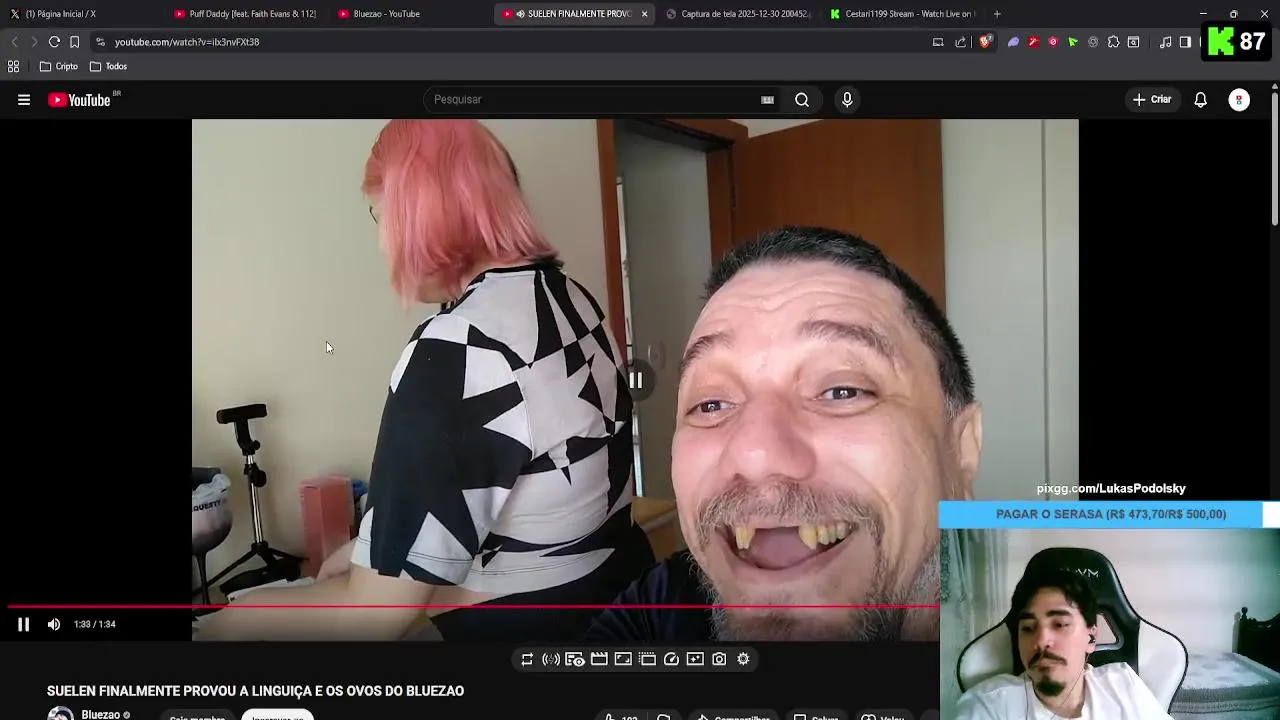
Task: Open the extensions puzzle-piece menu
Action: coord(1113,42)
